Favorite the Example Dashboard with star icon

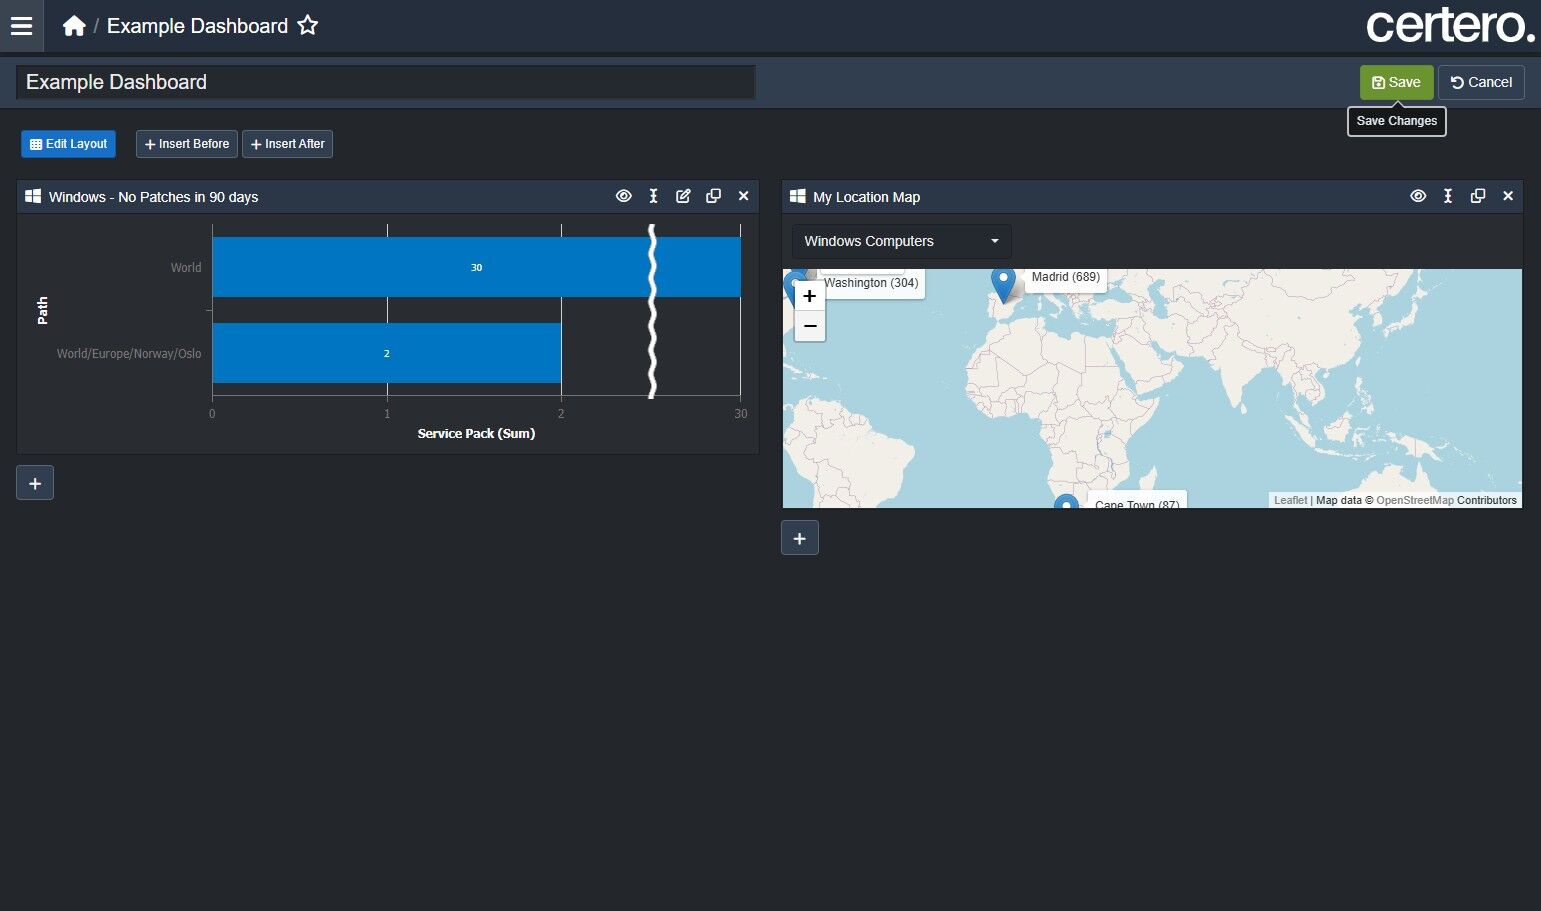(x=308, y=26)
